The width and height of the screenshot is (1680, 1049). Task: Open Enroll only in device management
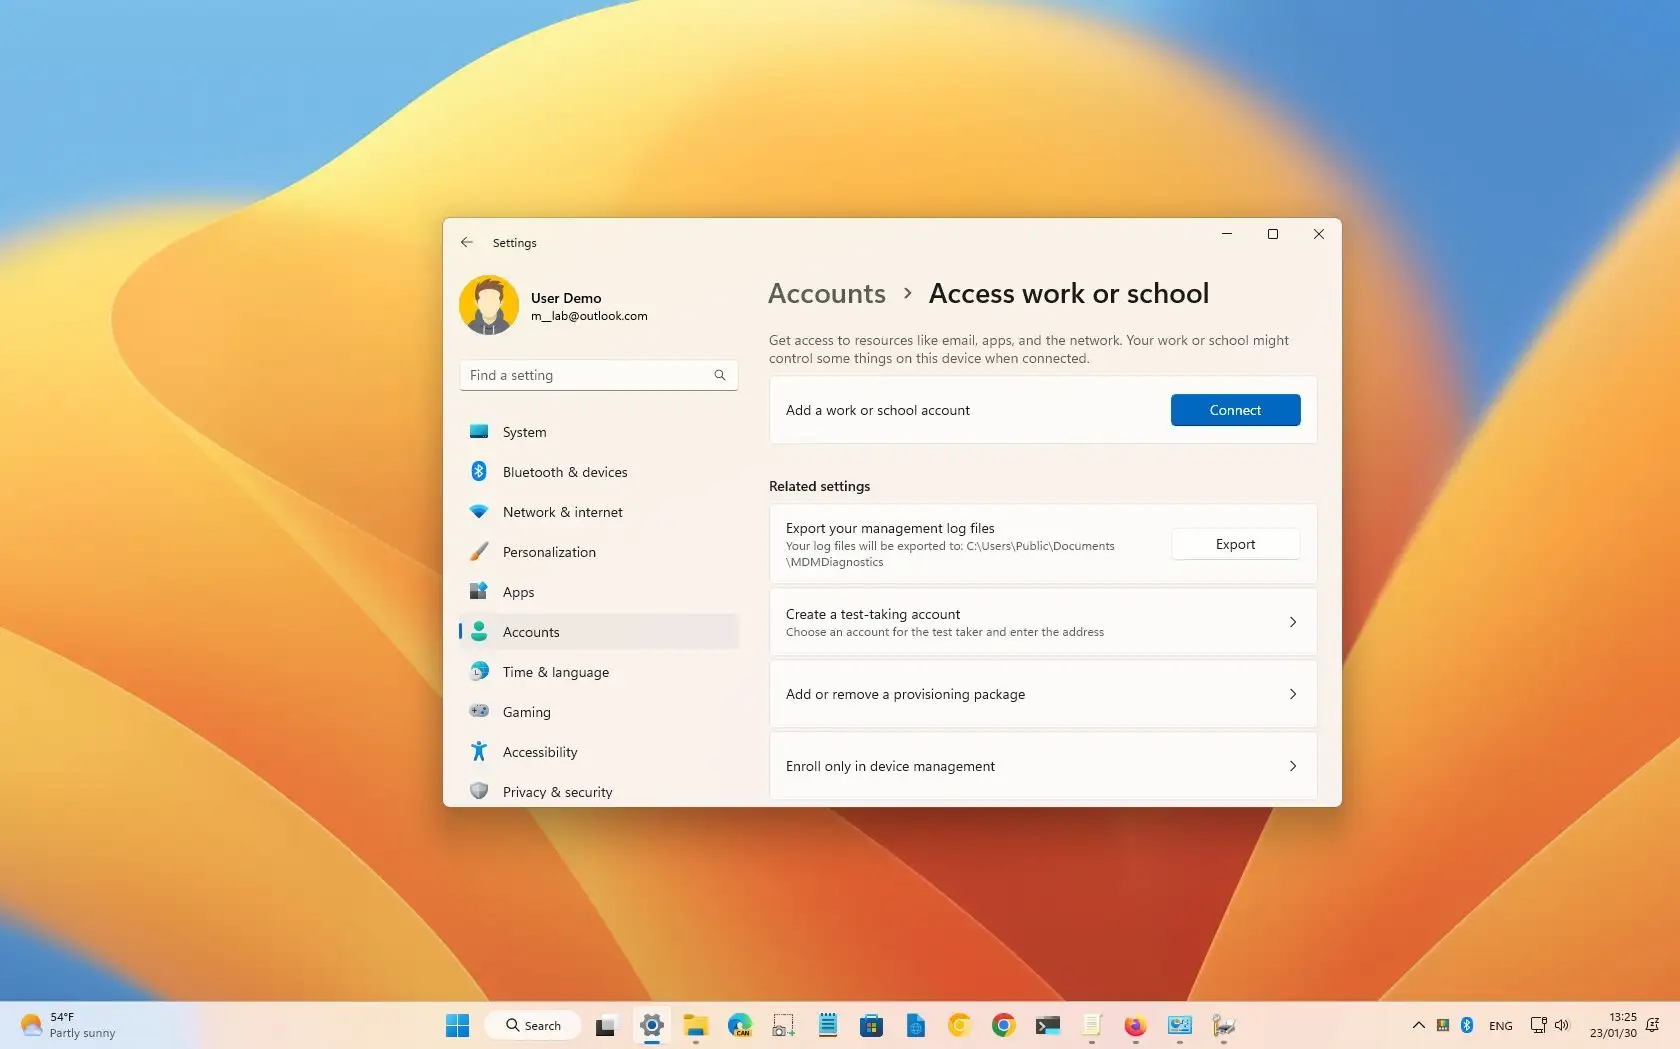click(x=1043, y=766)
